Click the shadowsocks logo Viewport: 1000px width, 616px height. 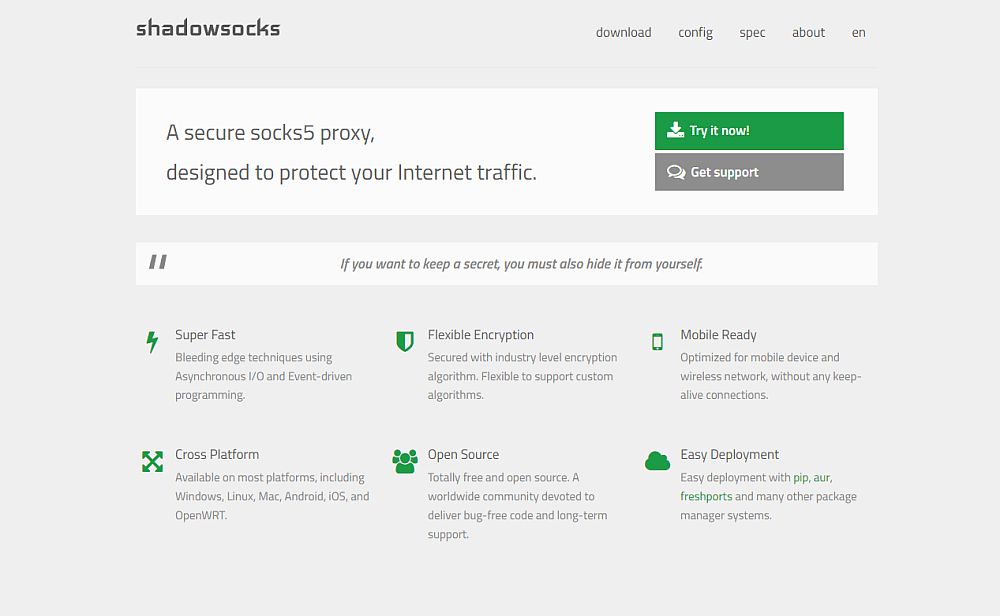(208, 28)
